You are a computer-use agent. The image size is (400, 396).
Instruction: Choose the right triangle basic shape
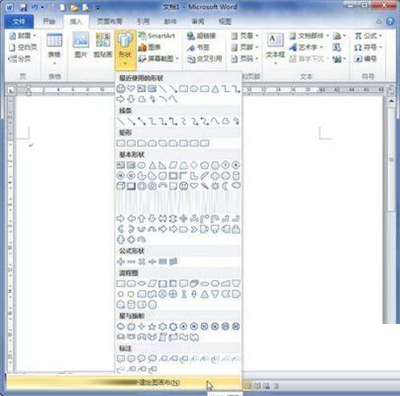click(x=163, y=165)
